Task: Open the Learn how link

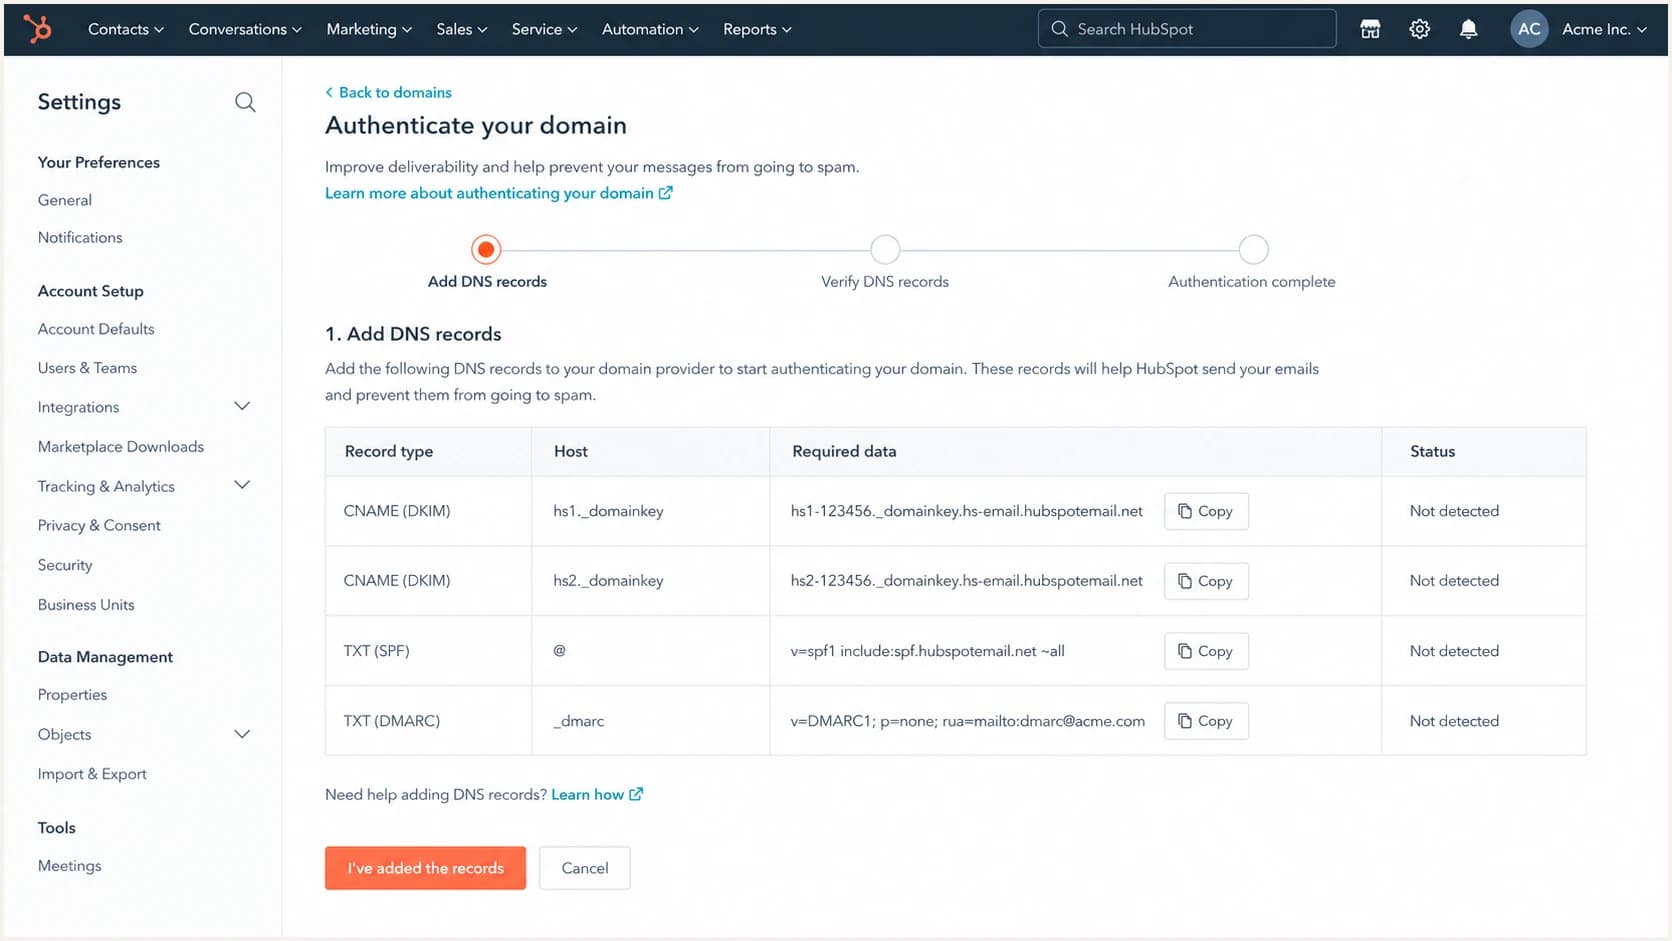Action: (597, 794)
